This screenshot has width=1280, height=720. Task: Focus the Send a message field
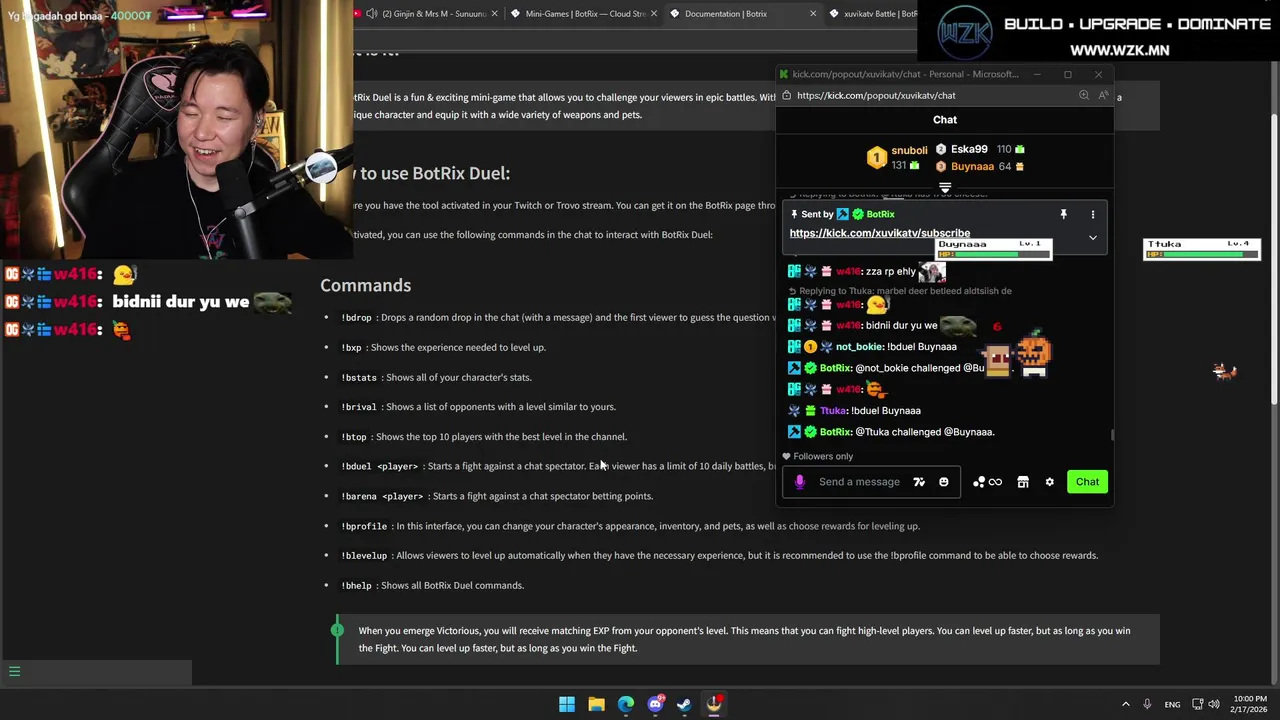(x=859, y=482)
